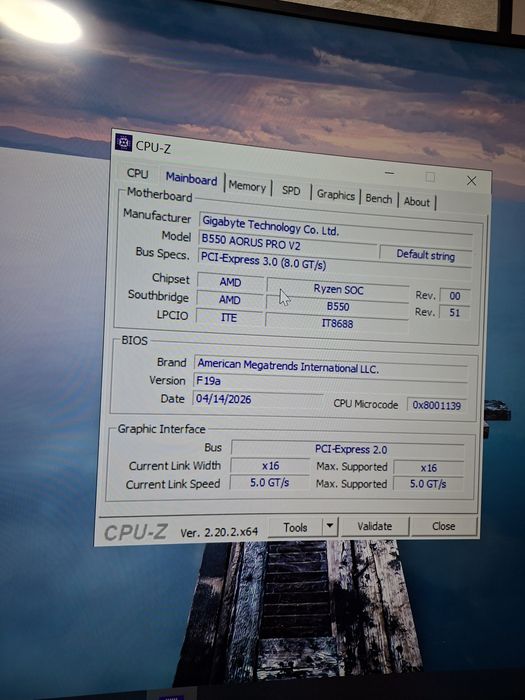Image resolution: width=525 pixels, height=700 pixels.
Task: Click the southbridge Rev. 51 value
Action: point(454,312)
